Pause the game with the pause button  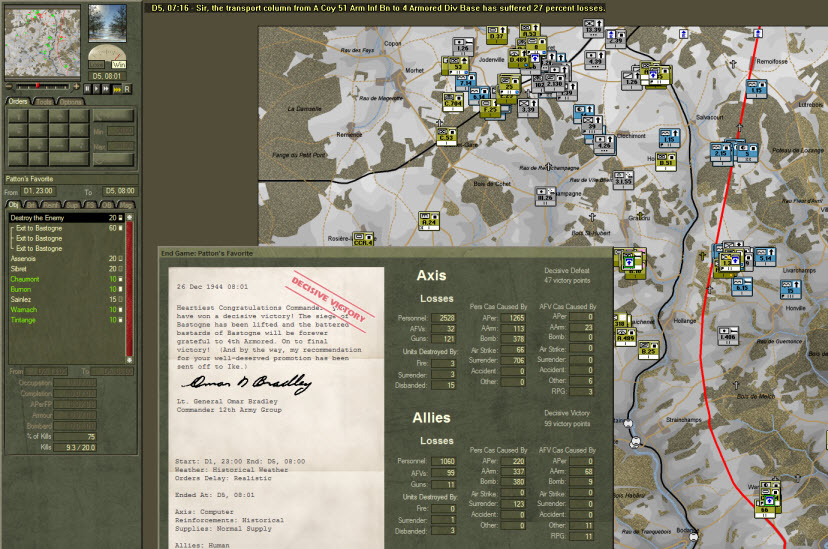(x=87, y=89)
